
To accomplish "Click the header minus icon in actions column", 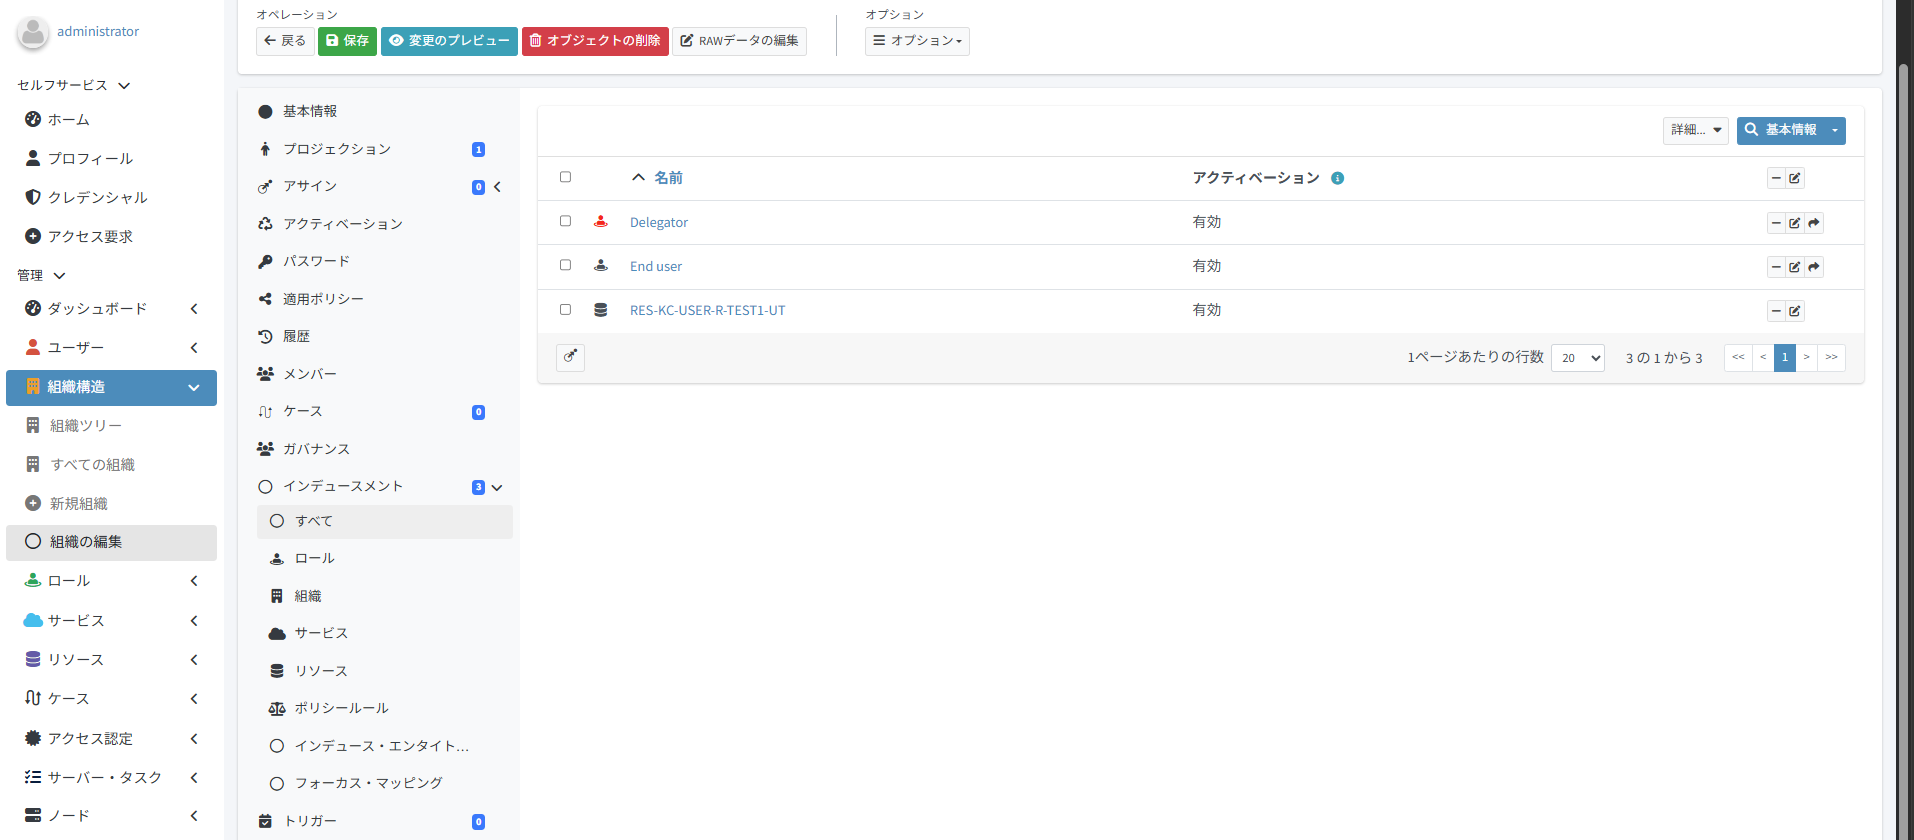I will [1776, 178].
